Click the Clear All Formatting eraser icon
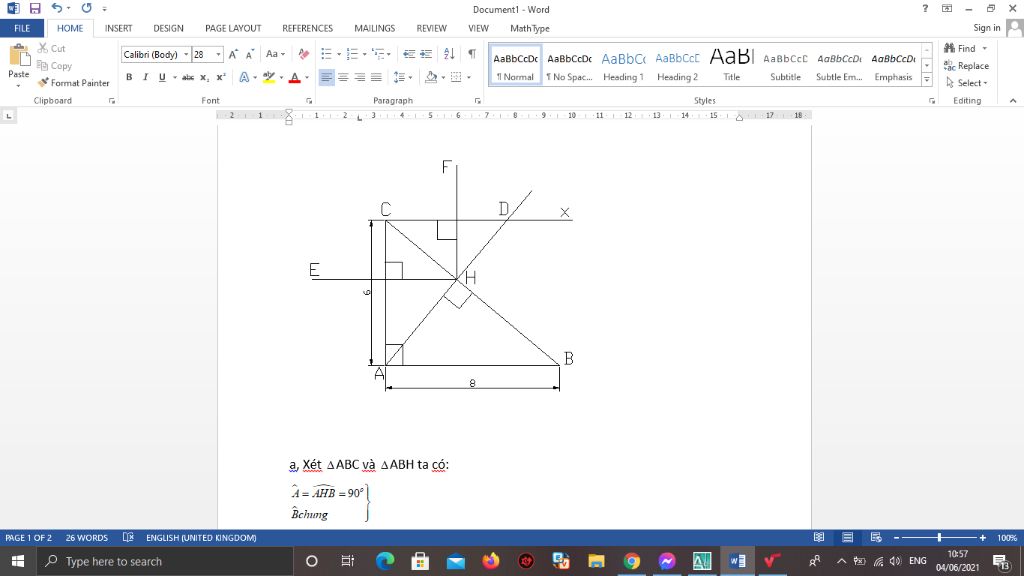The height and width of the screenshot is (576, 1024). tap(304, 54)
